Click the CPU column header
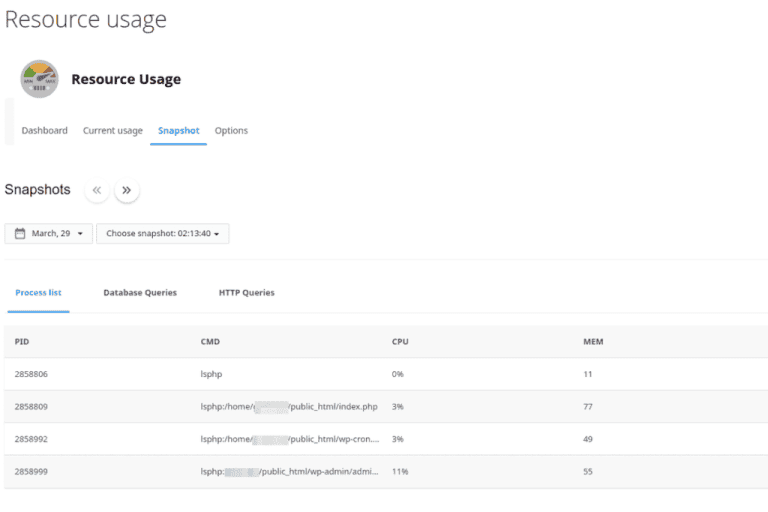This screenshot has height=512, width=768. (400, 342)
